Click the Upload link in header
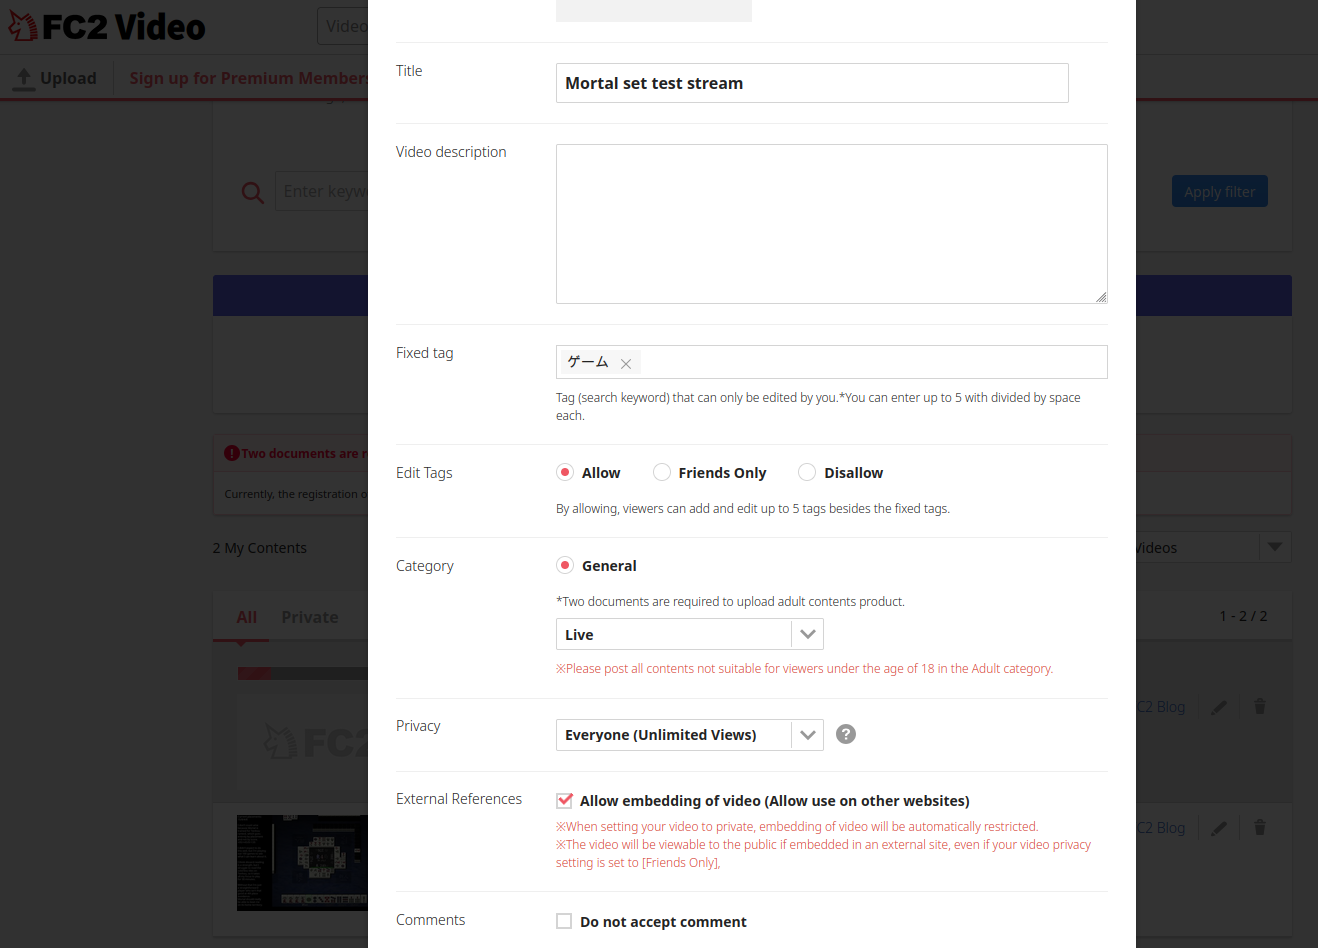 [56, 78]
